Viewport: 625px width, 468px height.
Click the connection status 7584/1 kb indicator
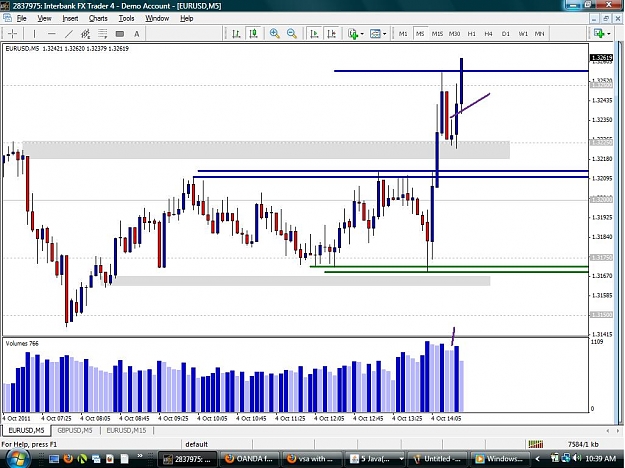coord(583,444)
